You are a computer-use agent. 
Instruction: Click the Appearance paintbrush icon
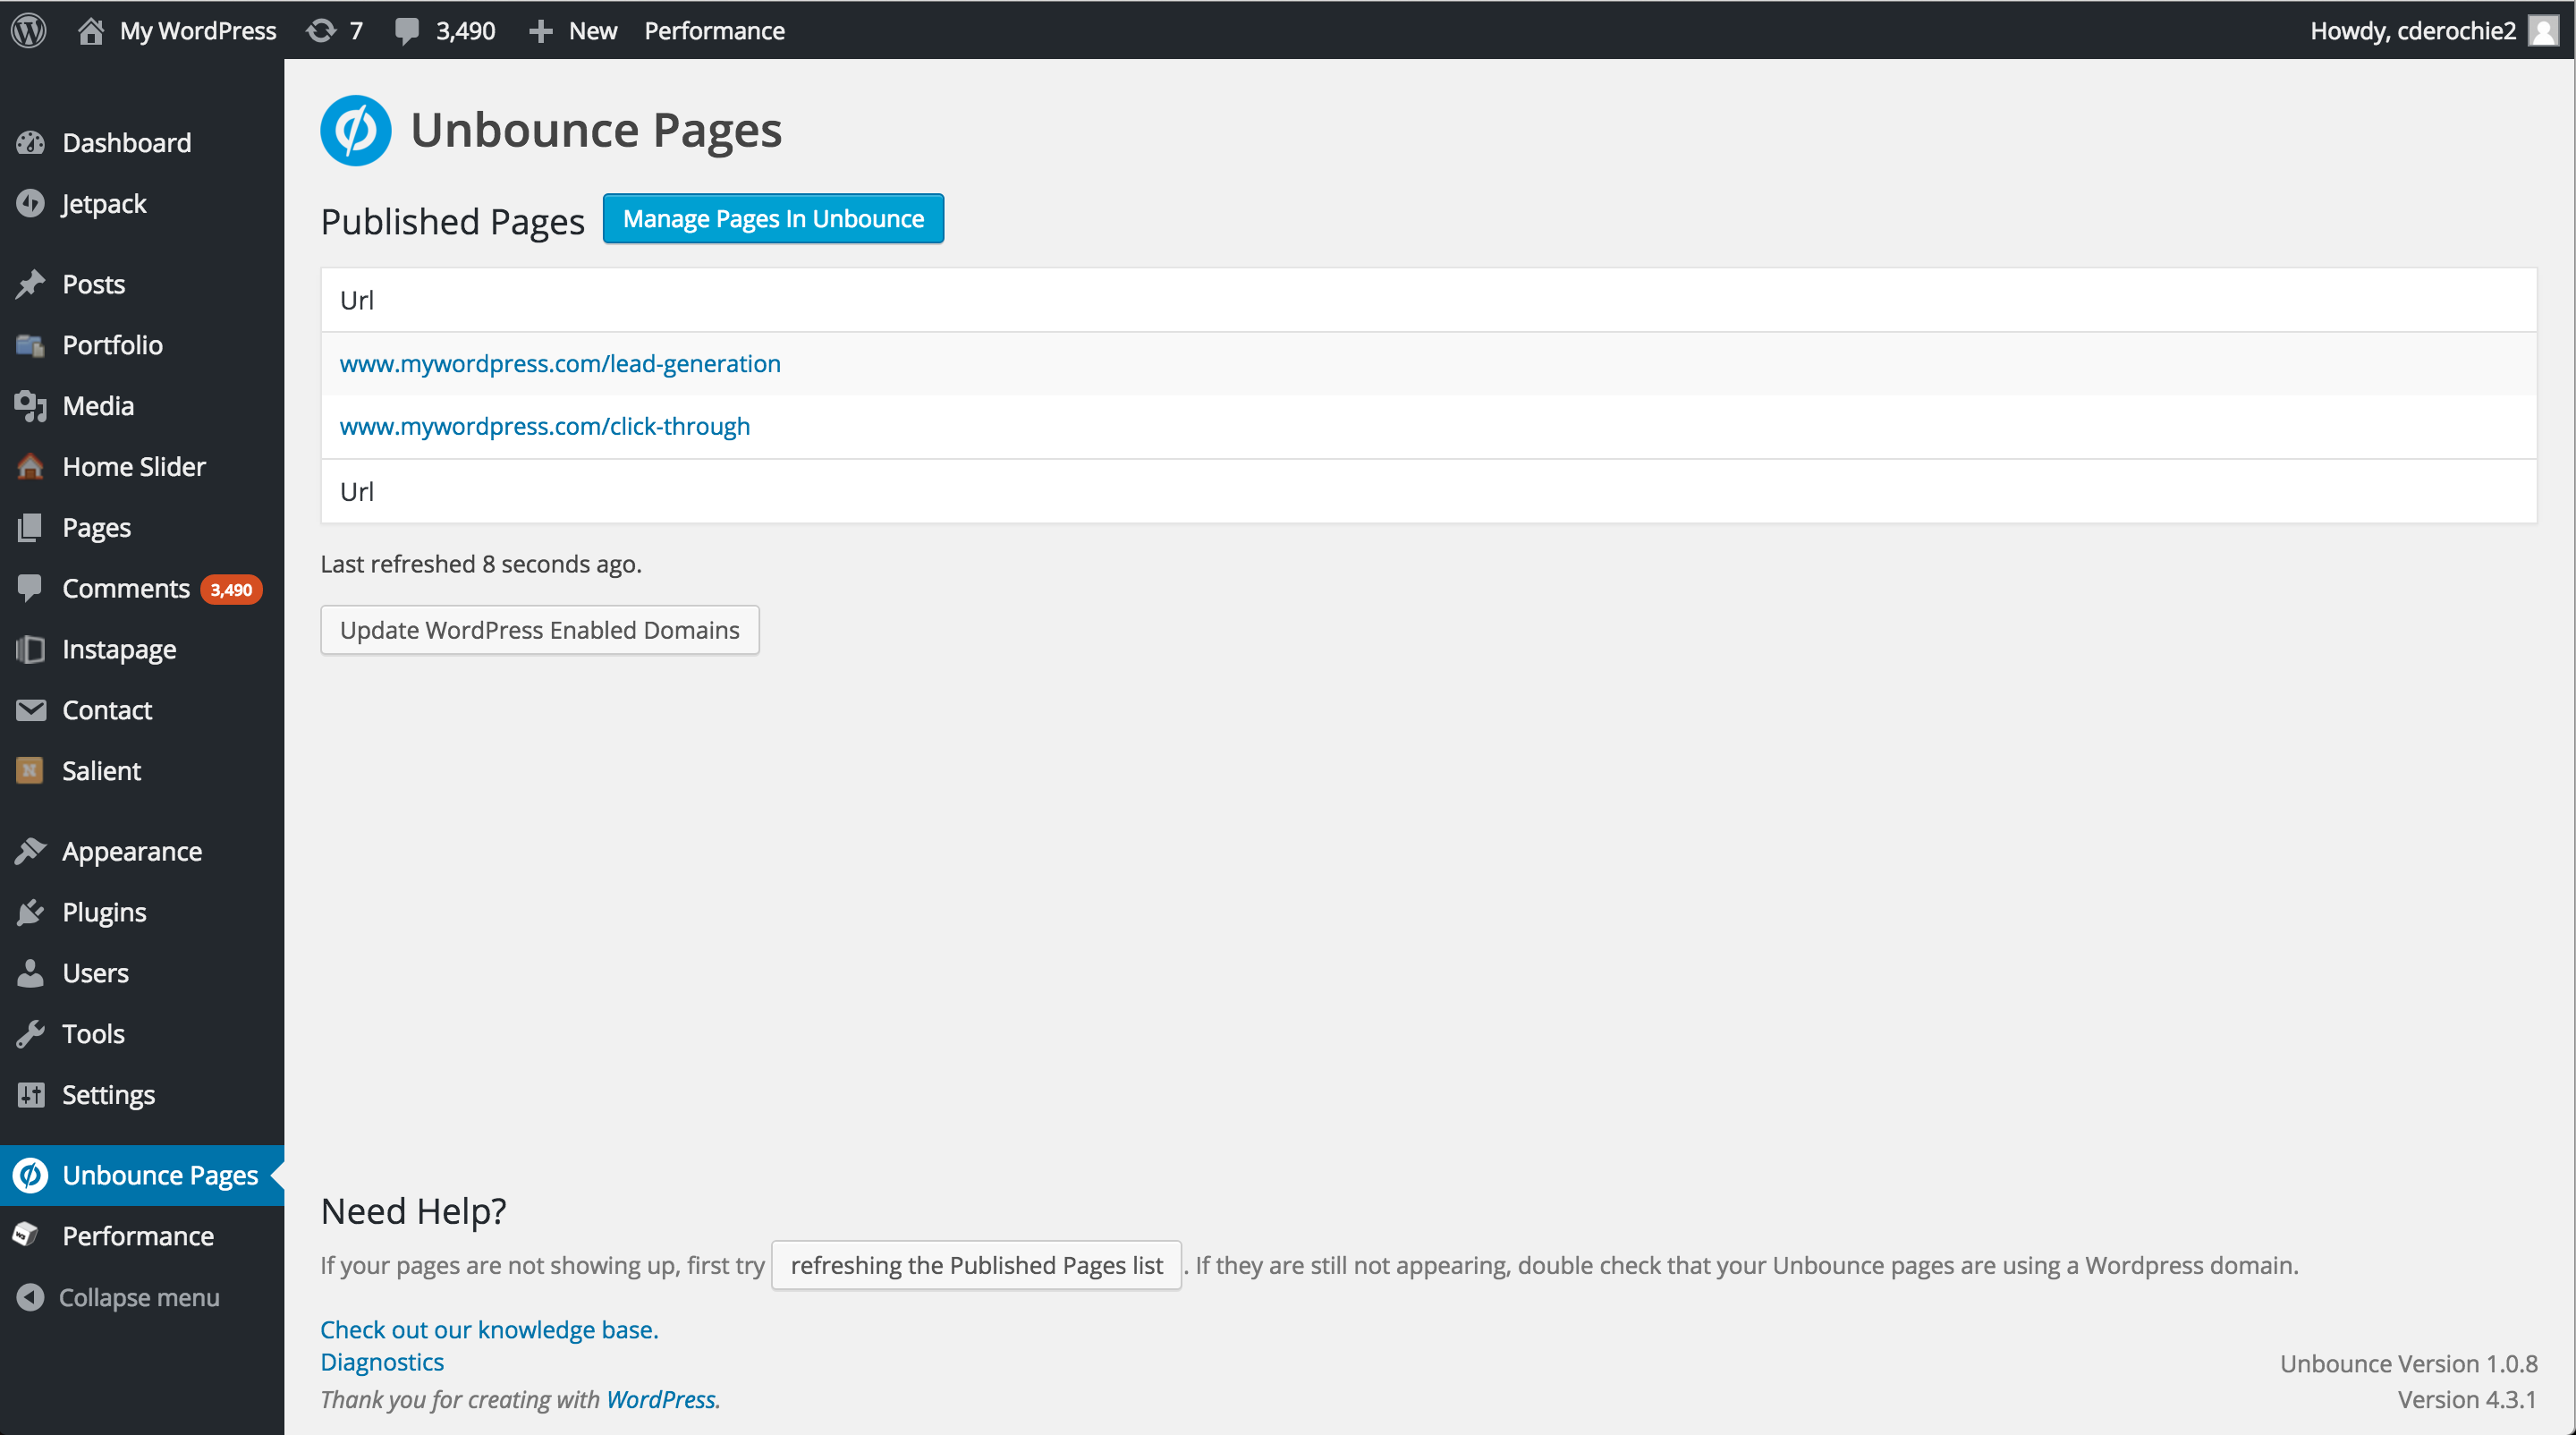point(30,851)
